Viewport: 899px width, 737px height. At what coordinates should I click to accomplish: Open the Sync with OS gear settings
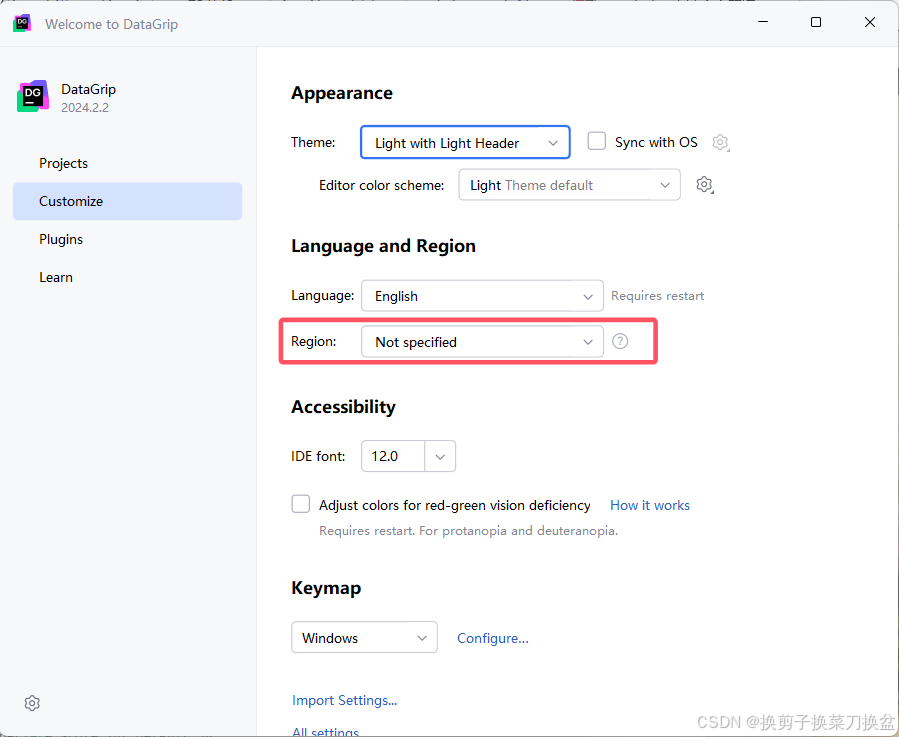point(721,142)
